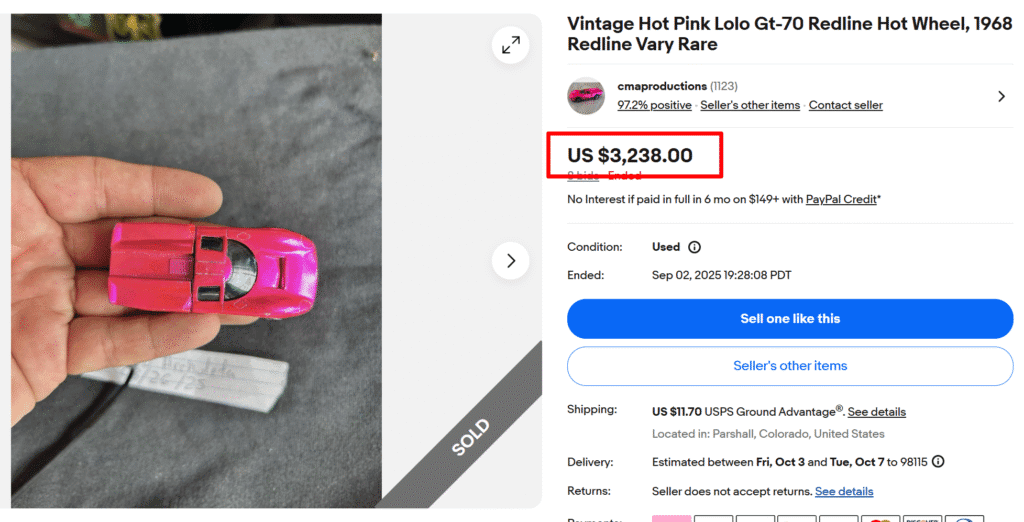
Task: Click the Contact seller link
Action: coord(845,105)
